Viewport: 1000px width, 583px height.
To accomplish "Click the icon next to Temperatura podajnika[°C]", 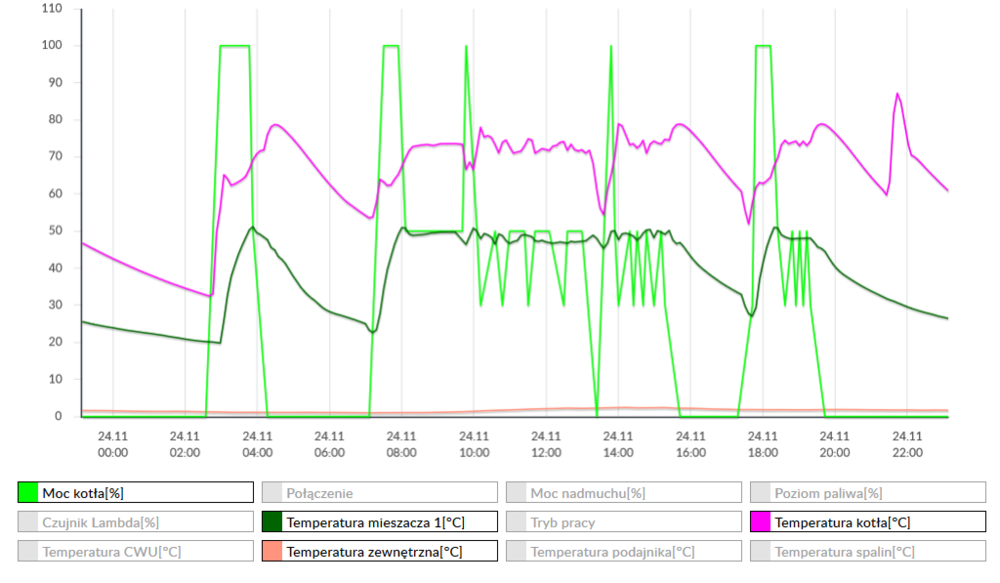I will pos(516,550).
